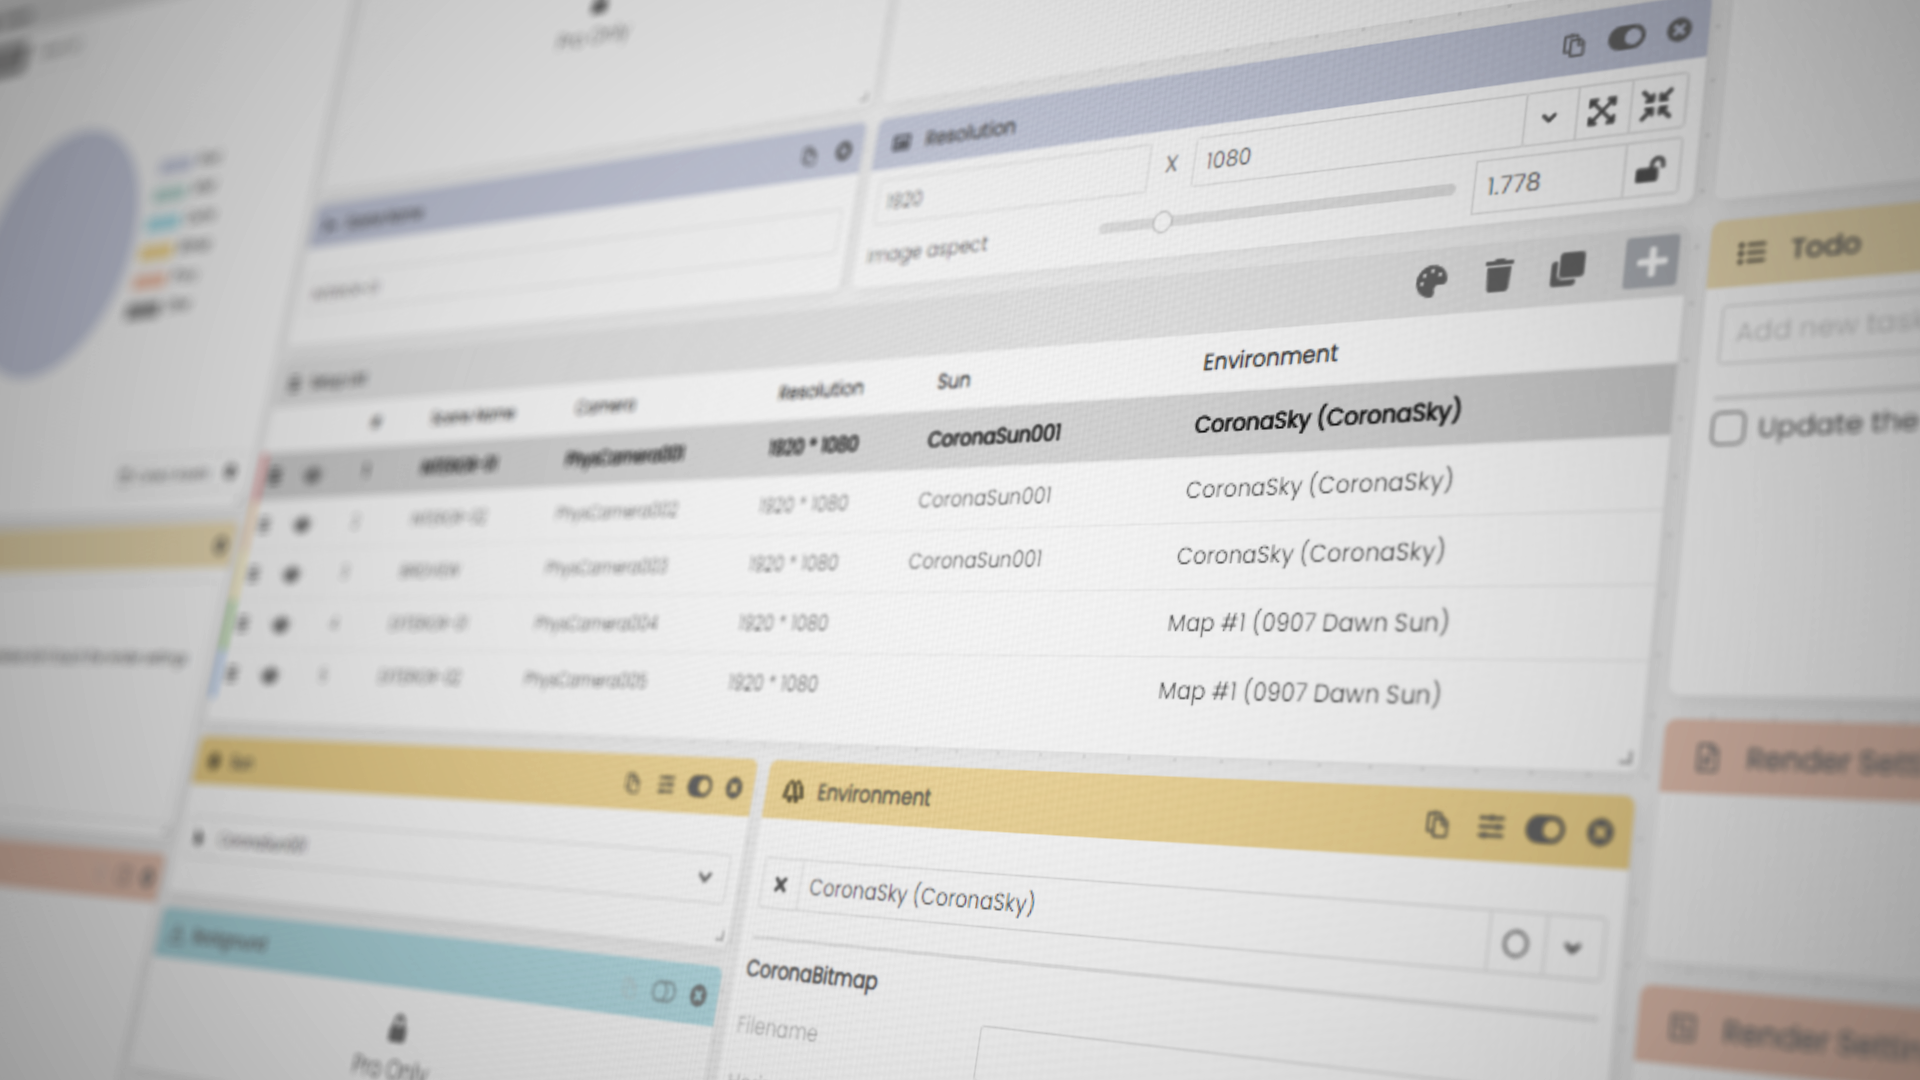Delete selected scene using the trash icon

click(x=1497, y=277)
